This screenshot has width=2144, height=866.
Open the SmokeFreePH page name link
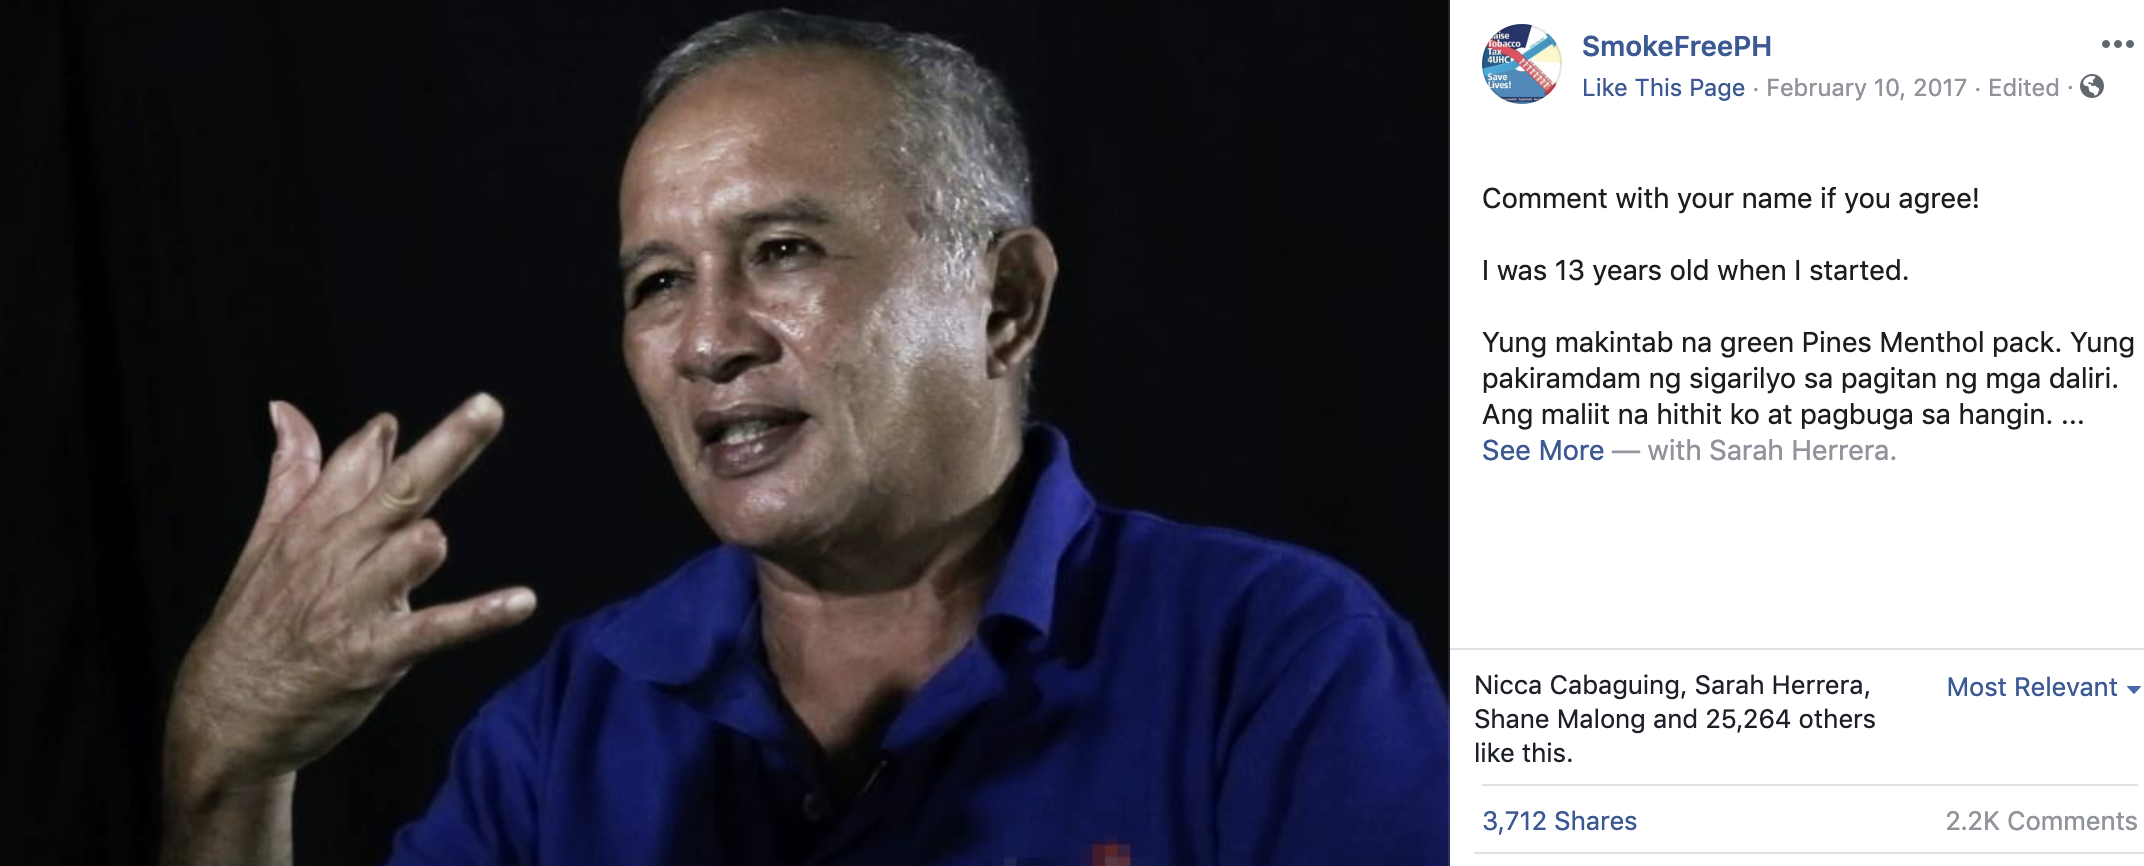(x=1676, y=46)
